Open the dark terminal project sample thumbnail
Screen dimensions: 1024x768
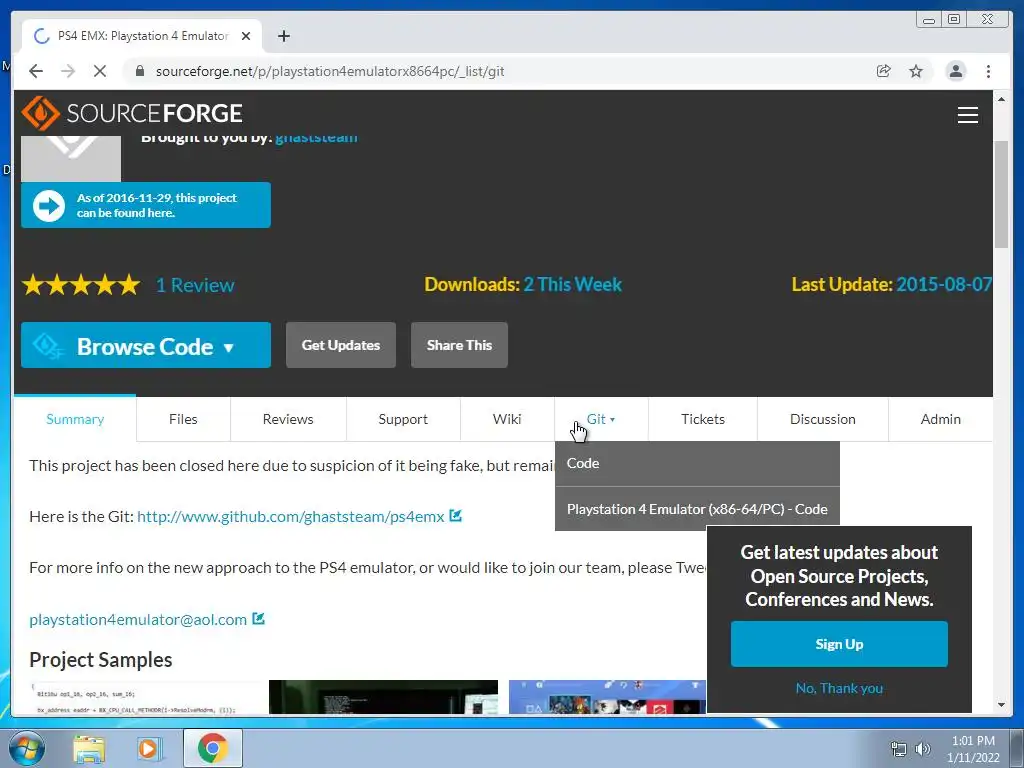tap(383, 696)
